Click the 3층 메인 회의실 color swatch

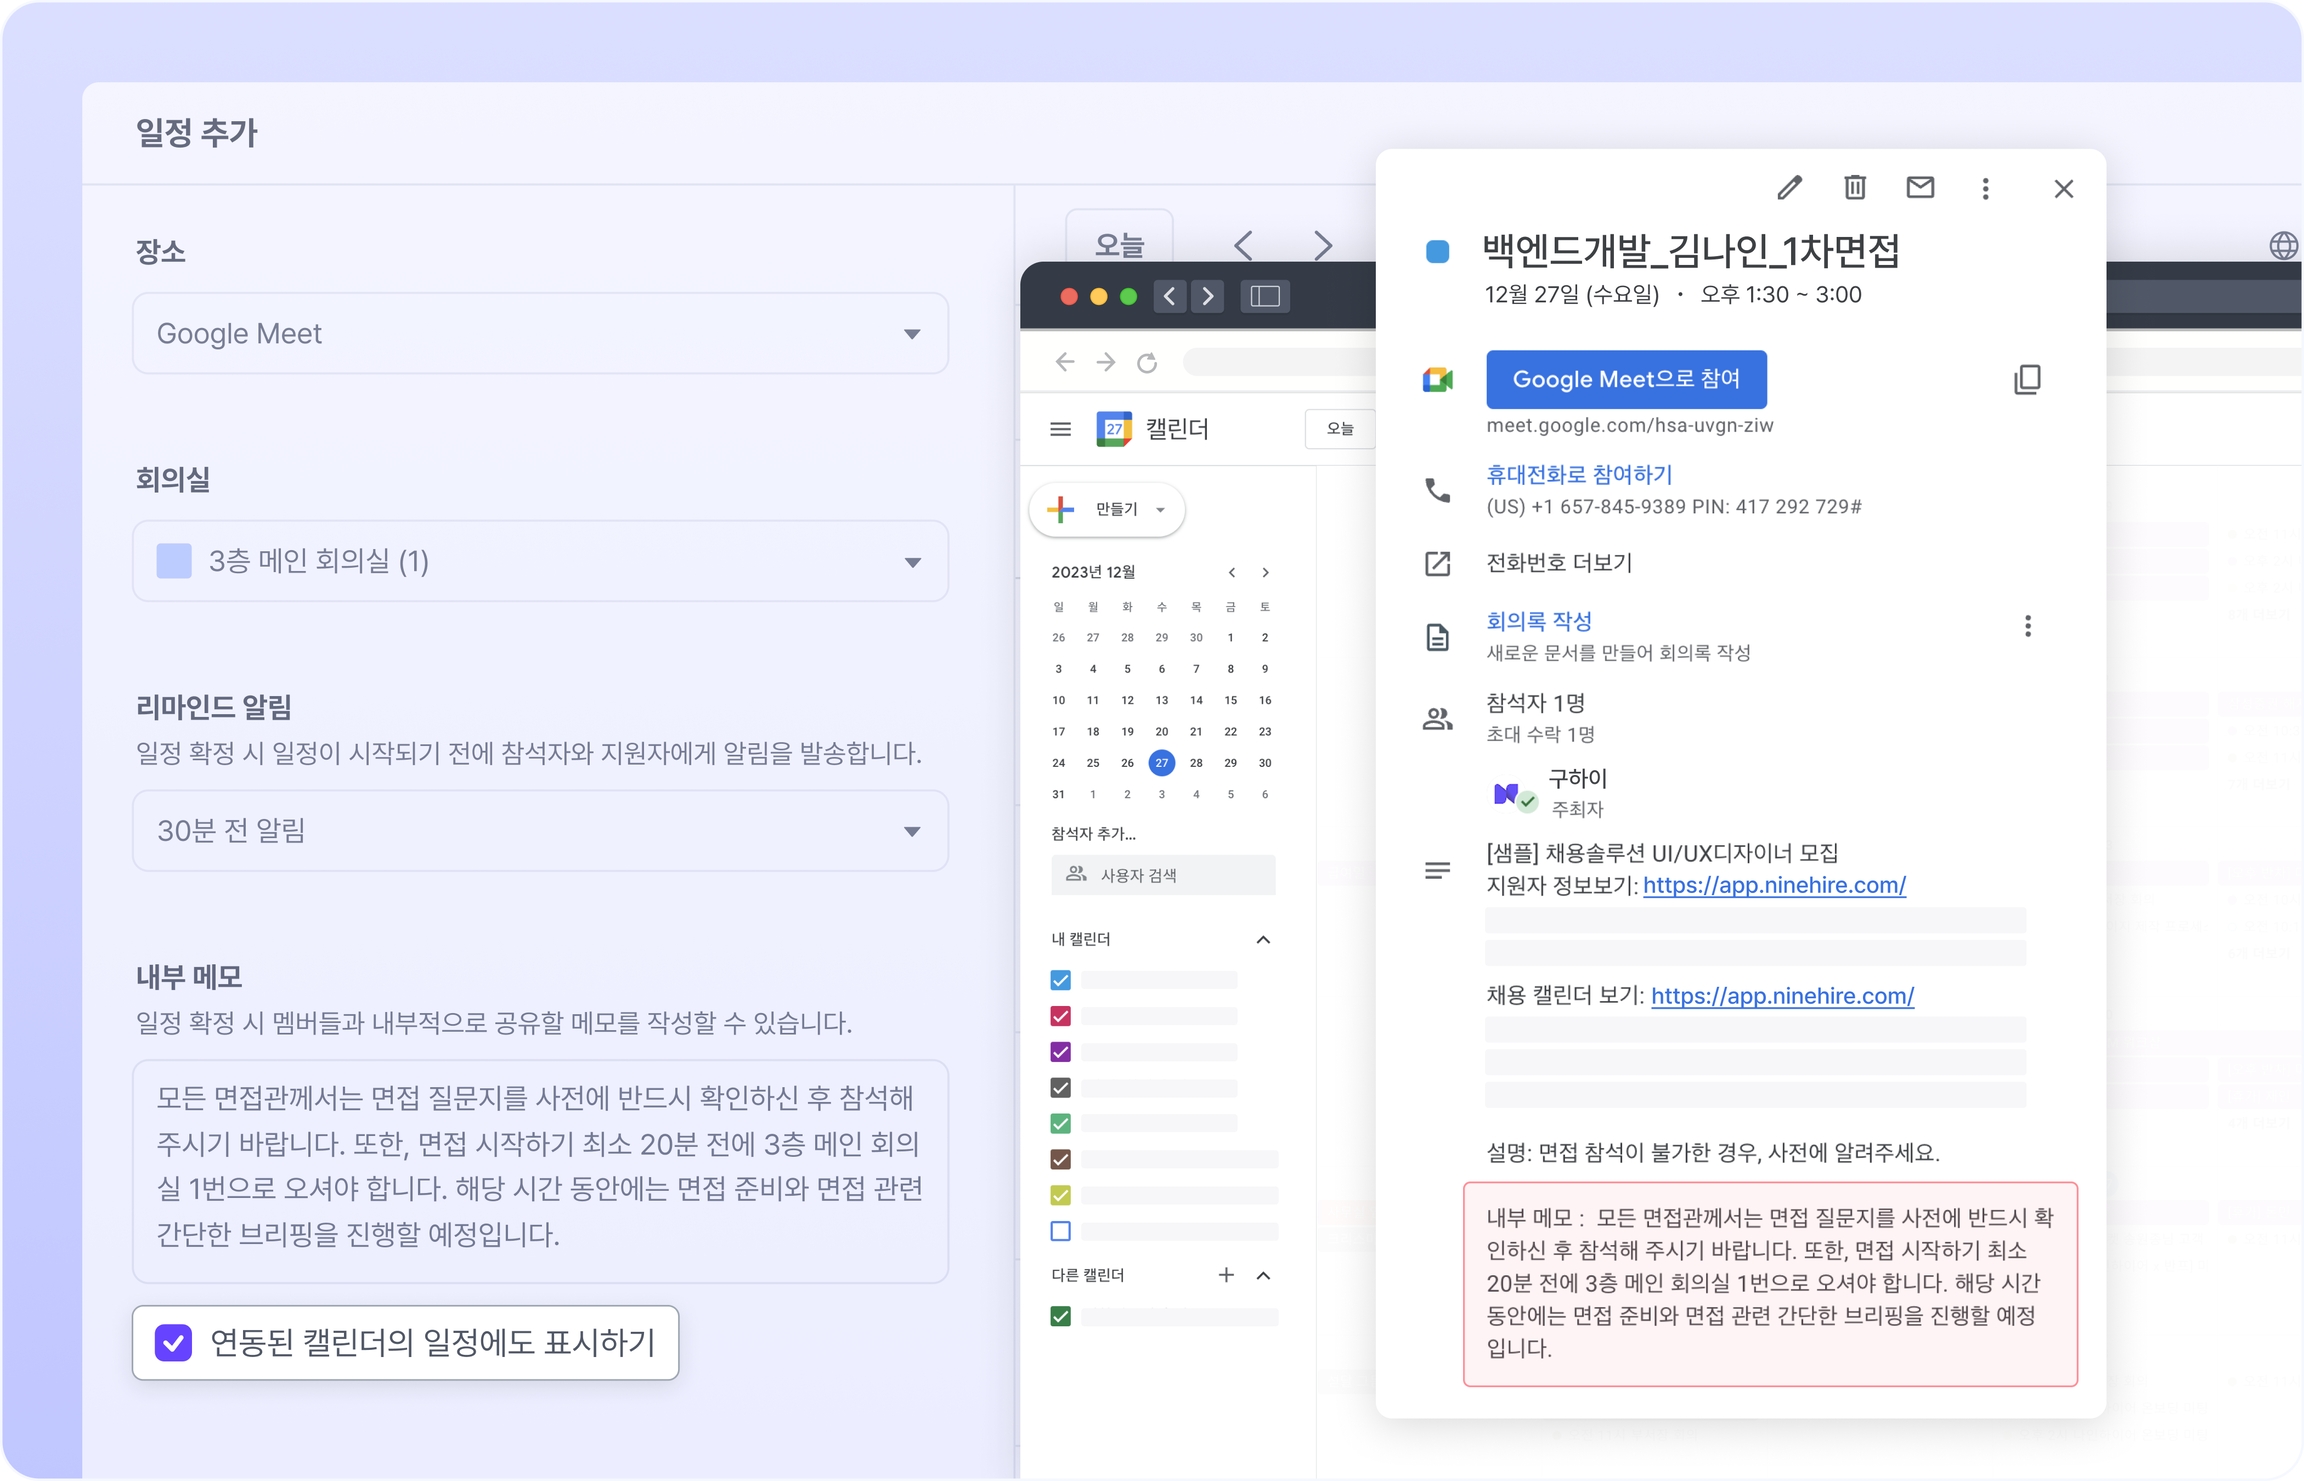[x=174, y=561]
